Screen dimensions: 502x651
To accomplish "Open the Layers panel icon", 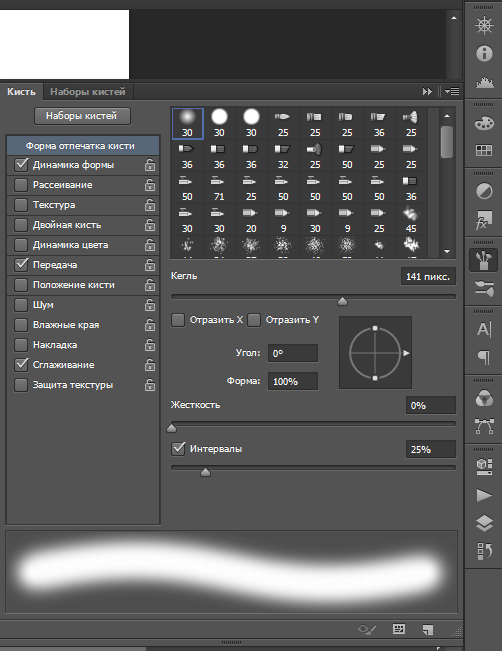I will [x=484, y=523].
